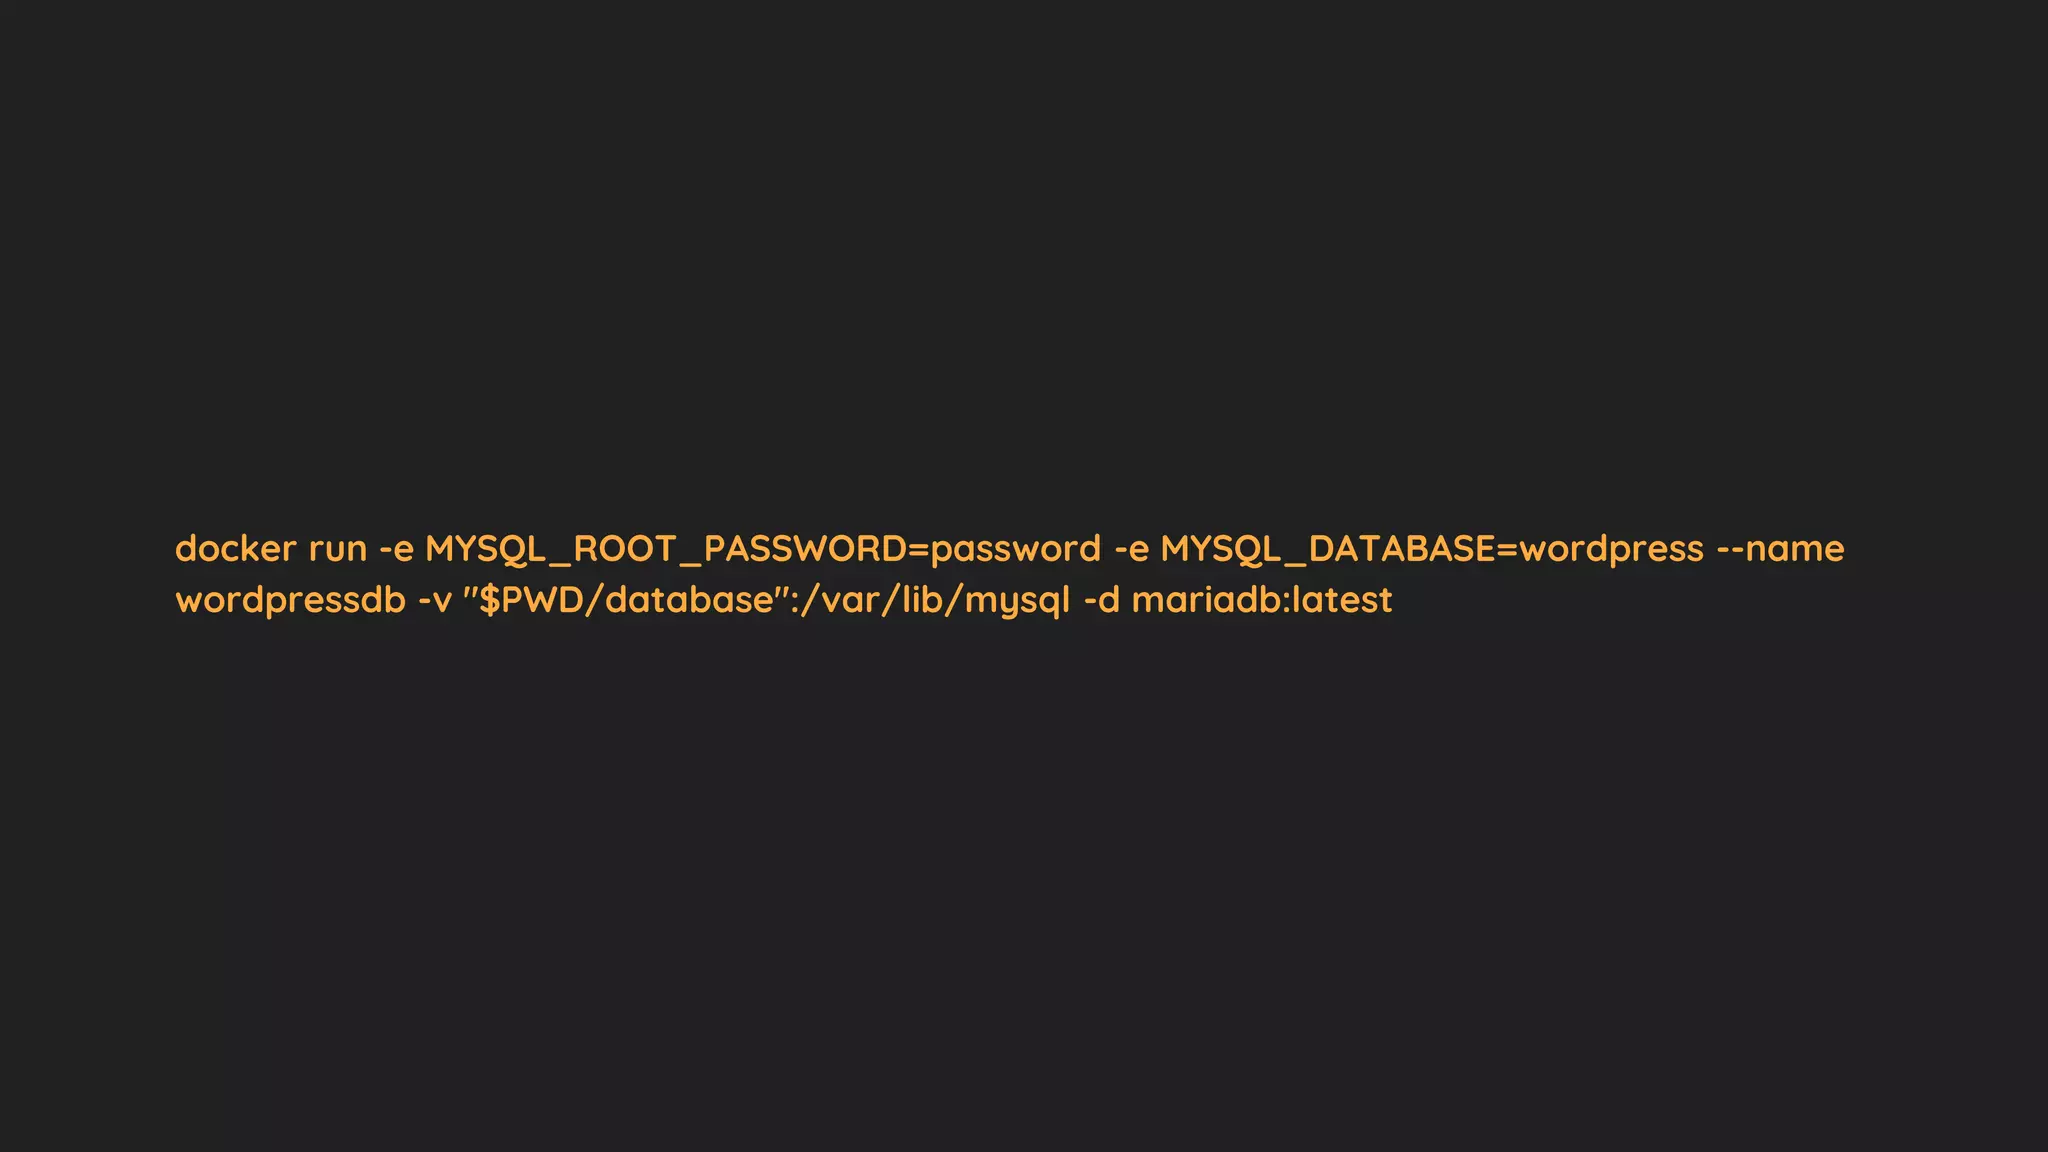Click the first "-e" flag after run
This screenshot has width=2048, height=1152.
tap(396, 550)
